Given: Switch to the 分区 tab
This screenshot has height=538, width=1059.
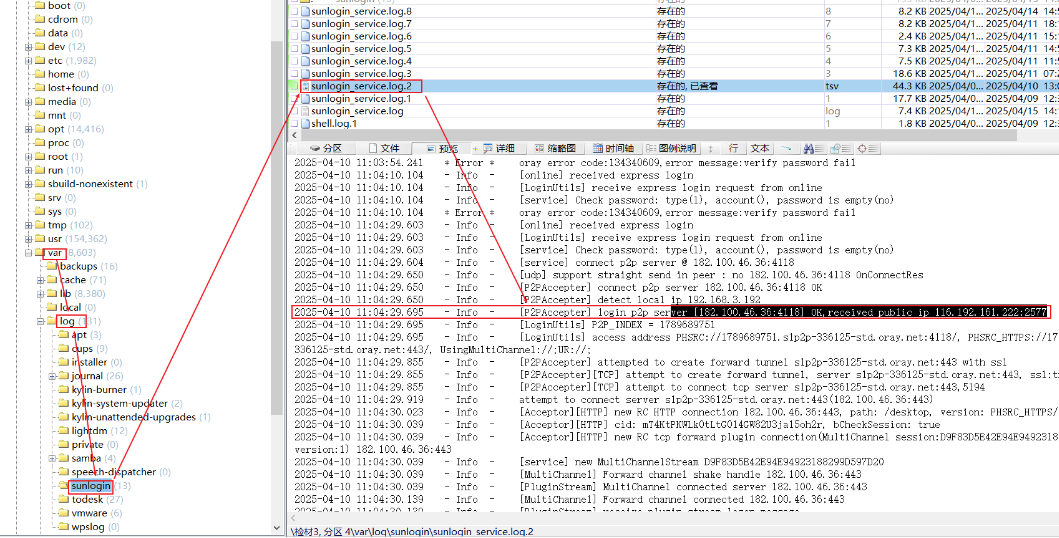Looking at the screenshot, I should pos(326,149).
